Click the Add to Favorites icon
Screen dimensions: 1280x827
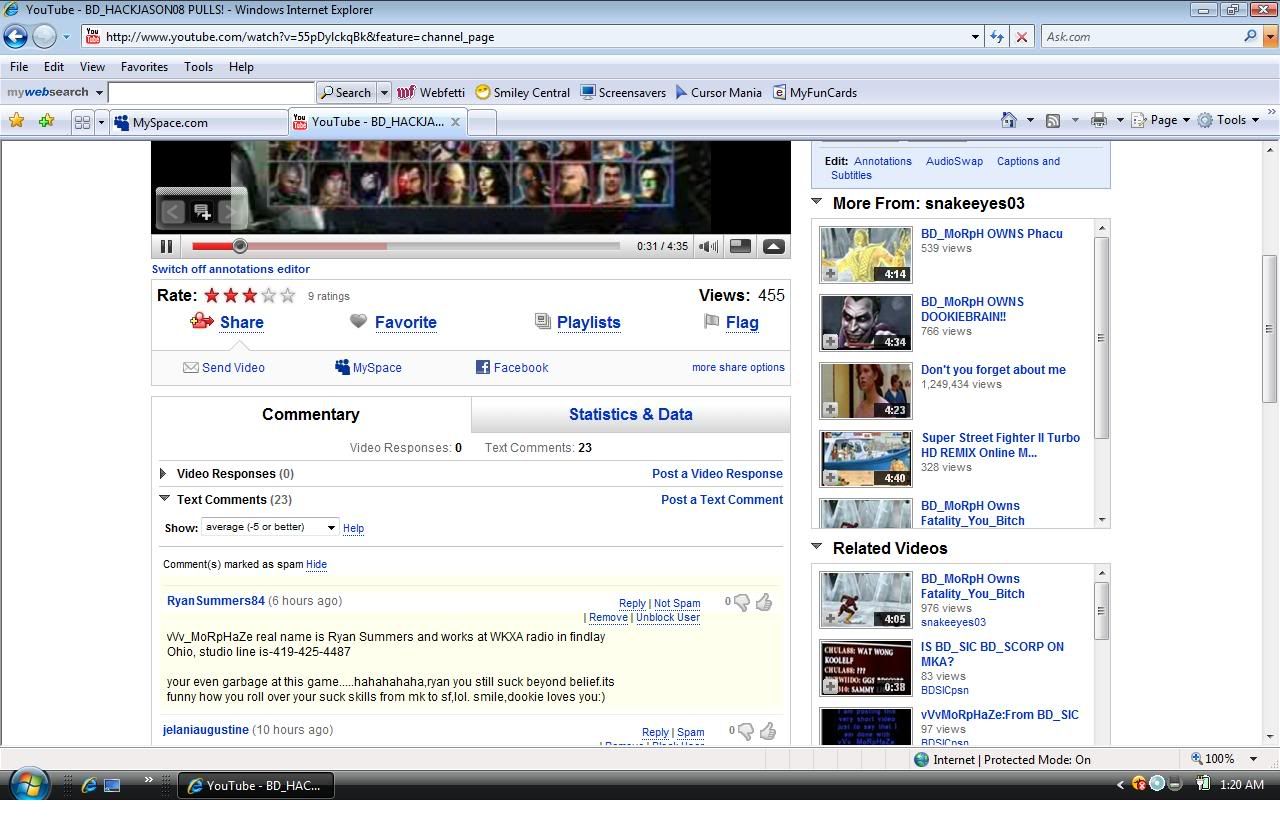pos(46,121)
